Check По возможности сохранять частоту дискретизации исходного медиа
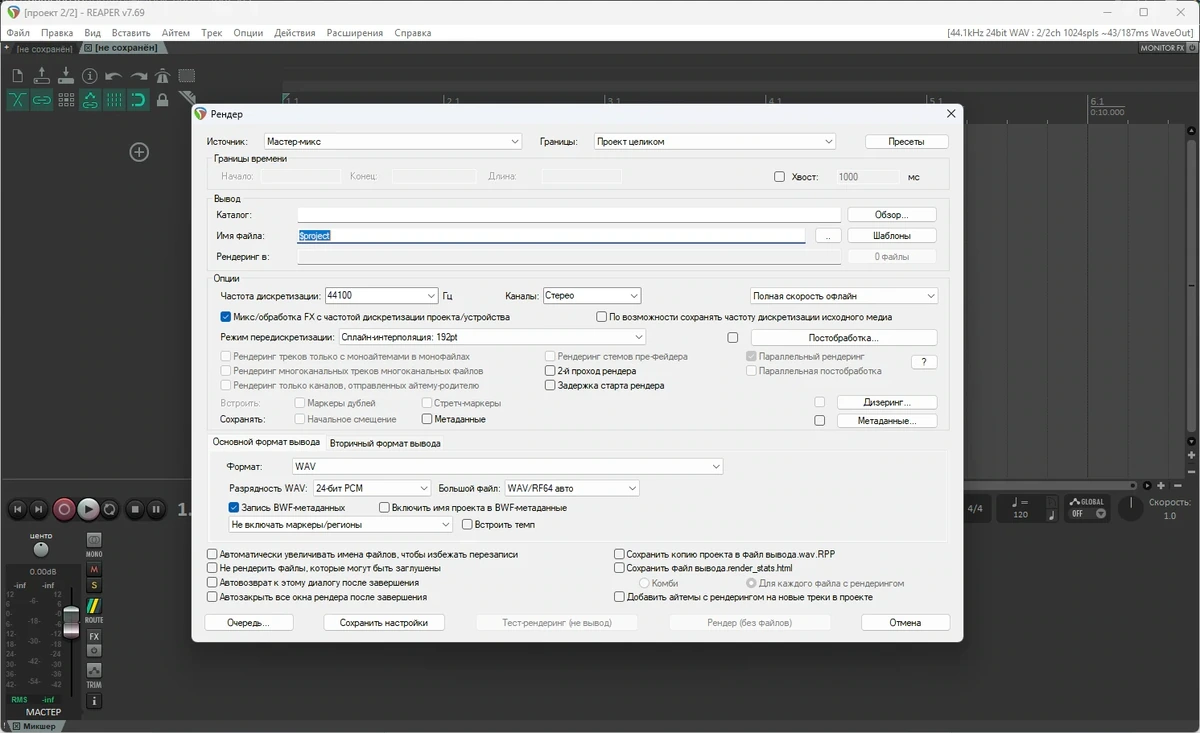The height and width of the screenshot is (733, 1200). point(602,317)
